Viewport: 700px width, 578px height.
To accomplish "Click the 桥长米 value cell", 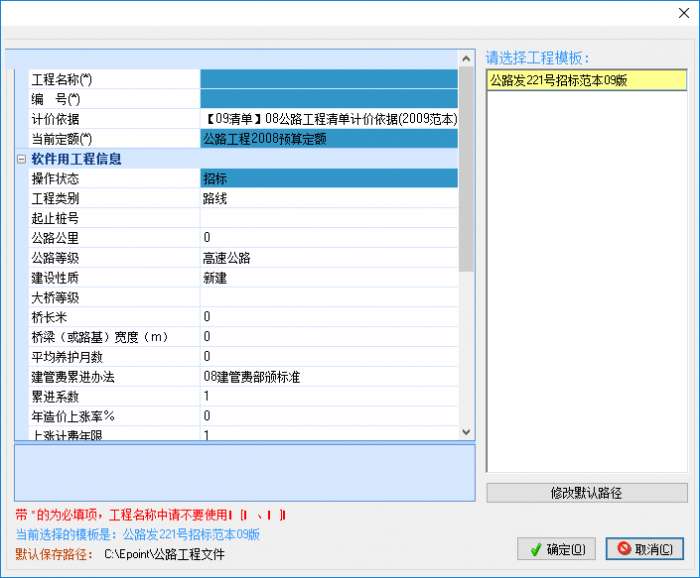I will click(x=329, y=317).
